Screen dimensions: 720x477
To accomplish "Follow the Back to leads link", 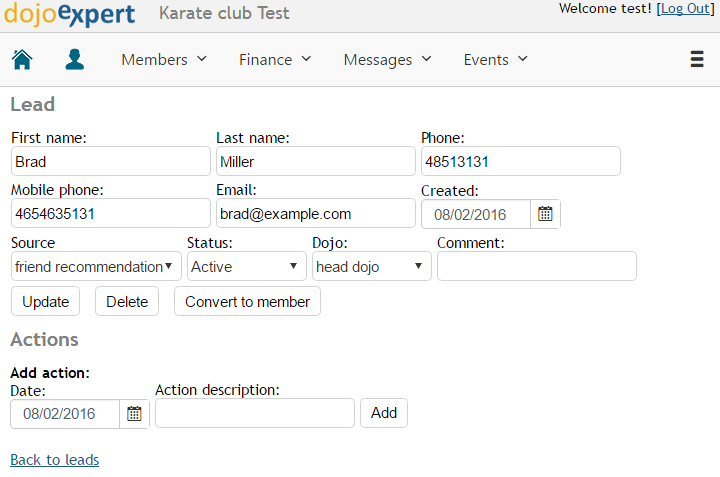I will pos(55,460).
